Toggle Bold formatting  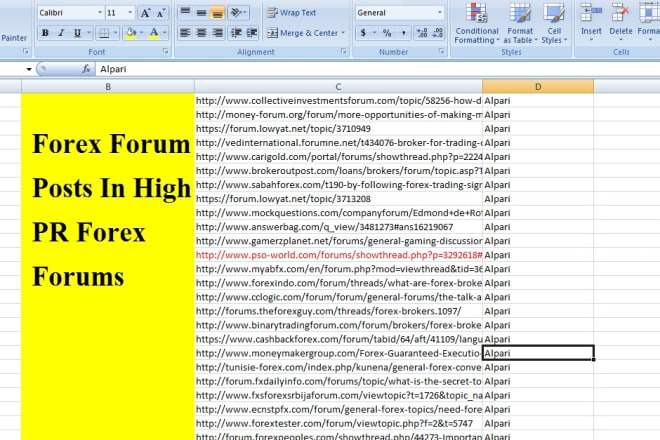45,33
